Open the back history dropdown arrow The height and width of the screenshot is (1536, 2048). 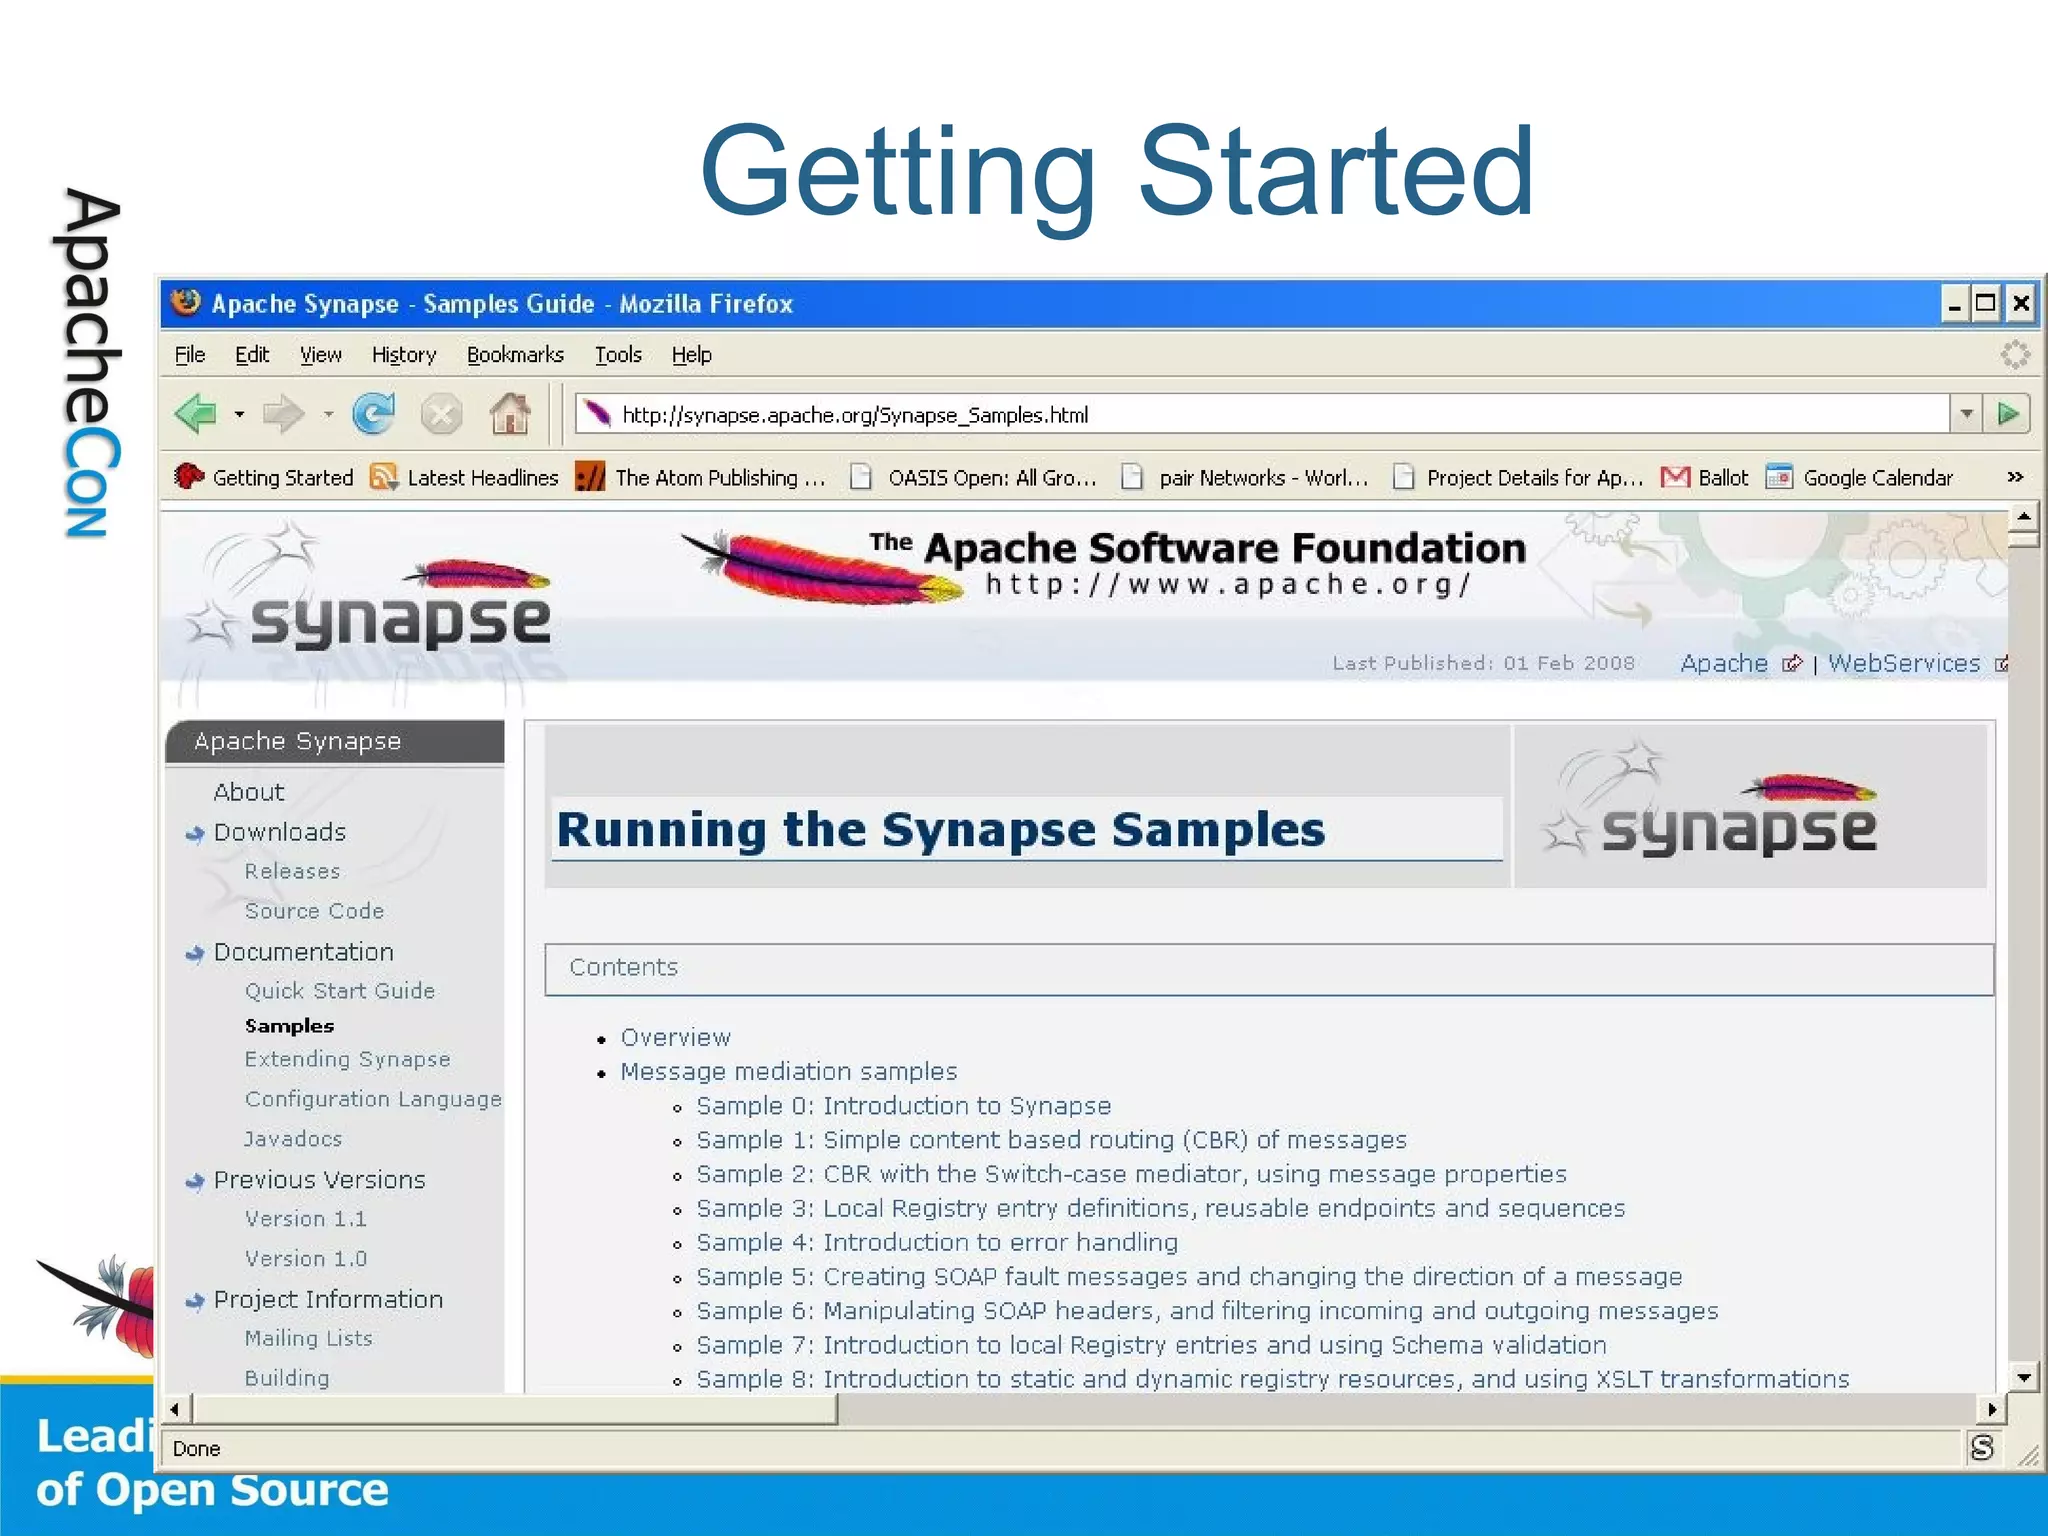point(239,414)
